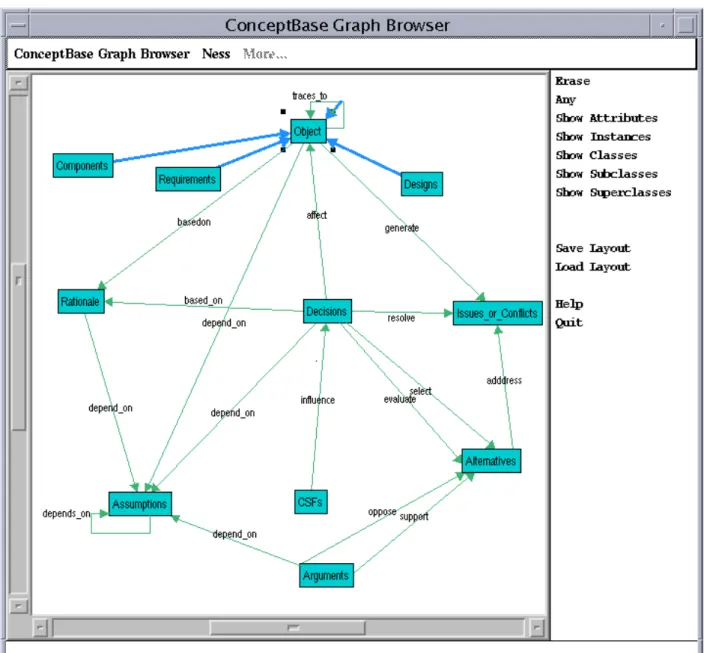Open the ConceptBase Graph Browser menu

[102, 54]
